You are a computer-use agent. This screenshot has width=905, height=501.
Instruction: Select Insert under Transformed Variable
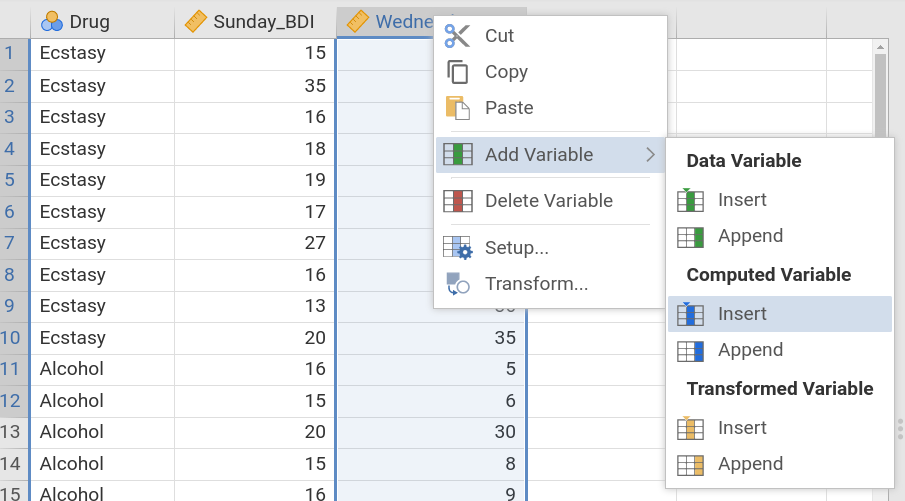[x=780, y=428]
